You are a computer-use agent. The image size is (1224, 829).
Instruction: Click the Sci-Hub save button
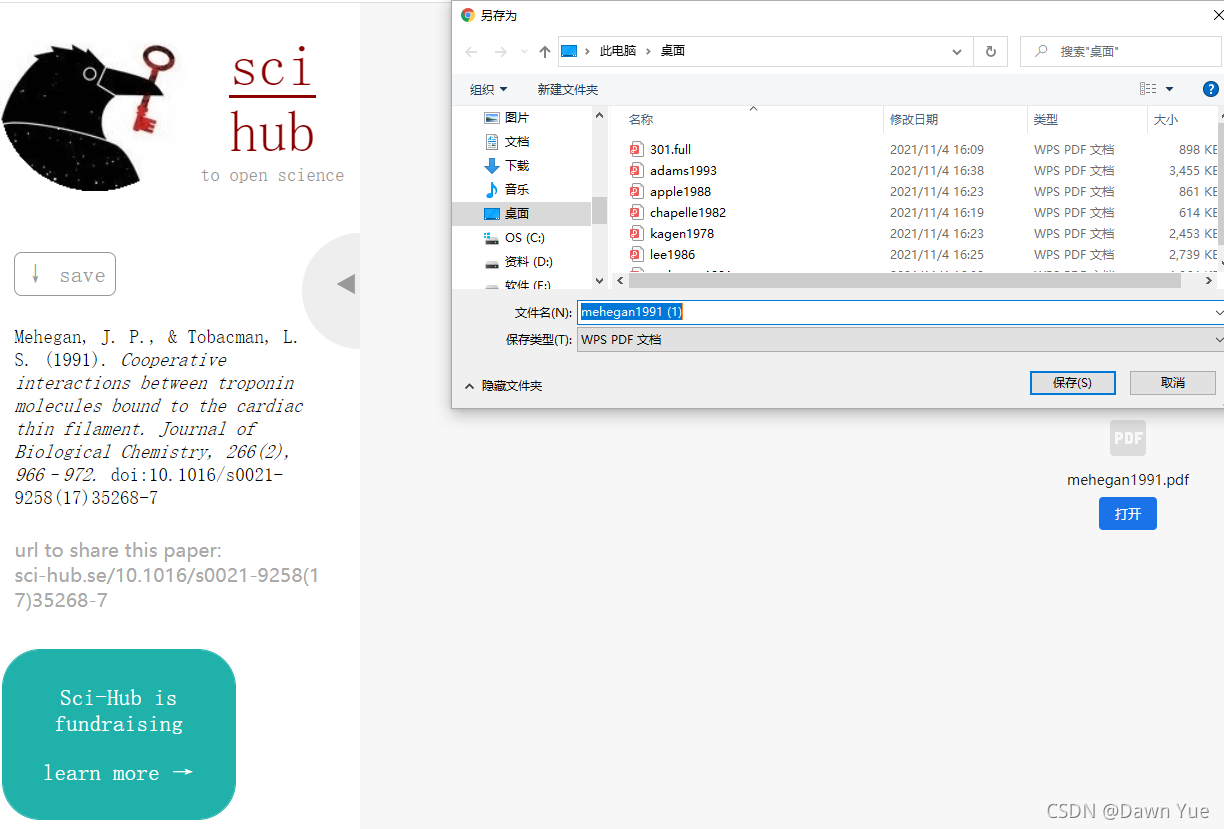click(65, 274)
